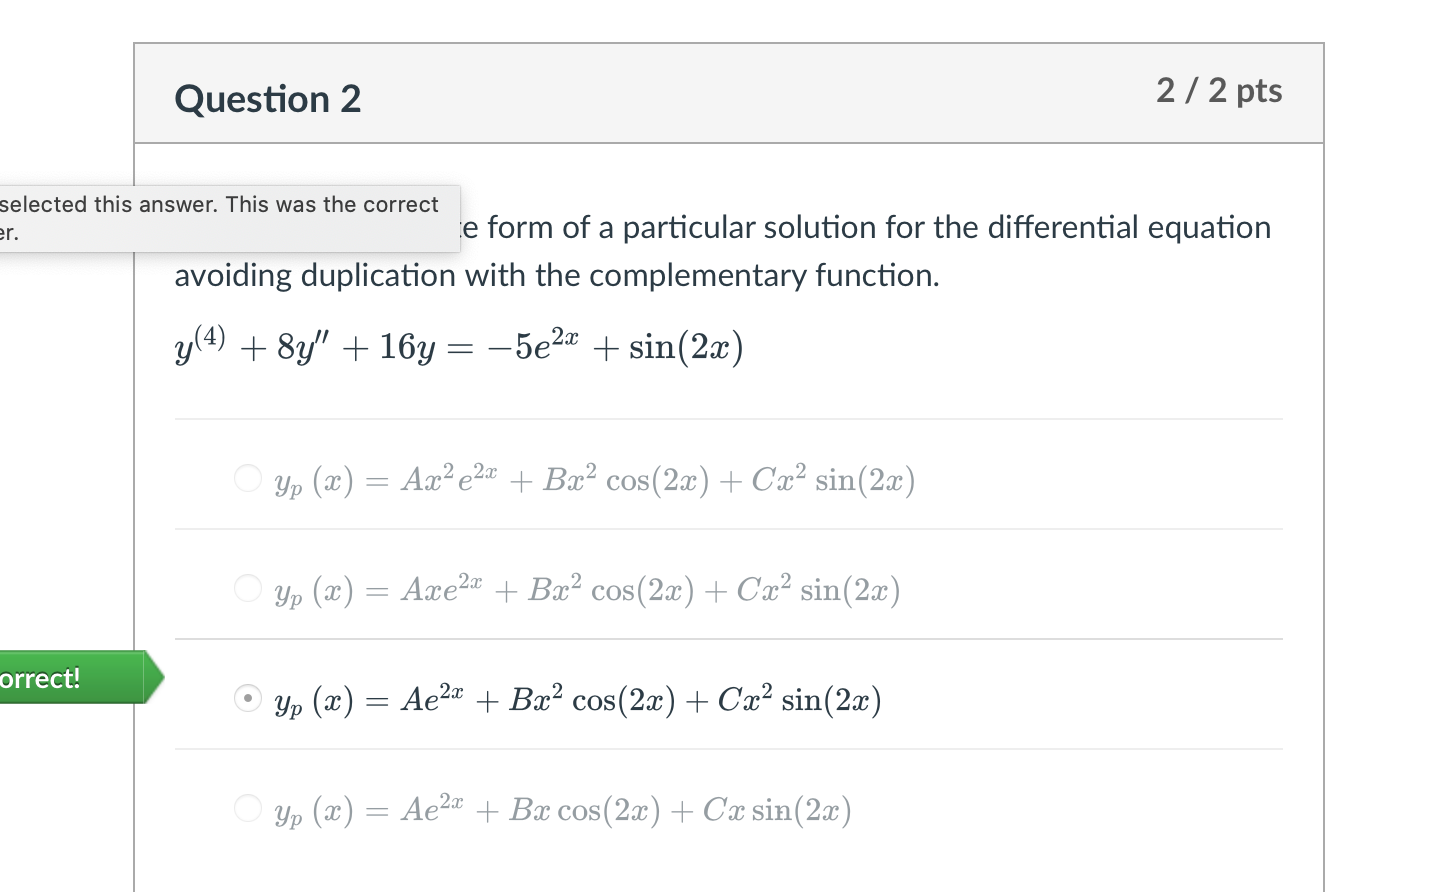Select the radio button for Ae^2x + Bx² cos(2x) + Cx² sin(2x)

(247, 699)
